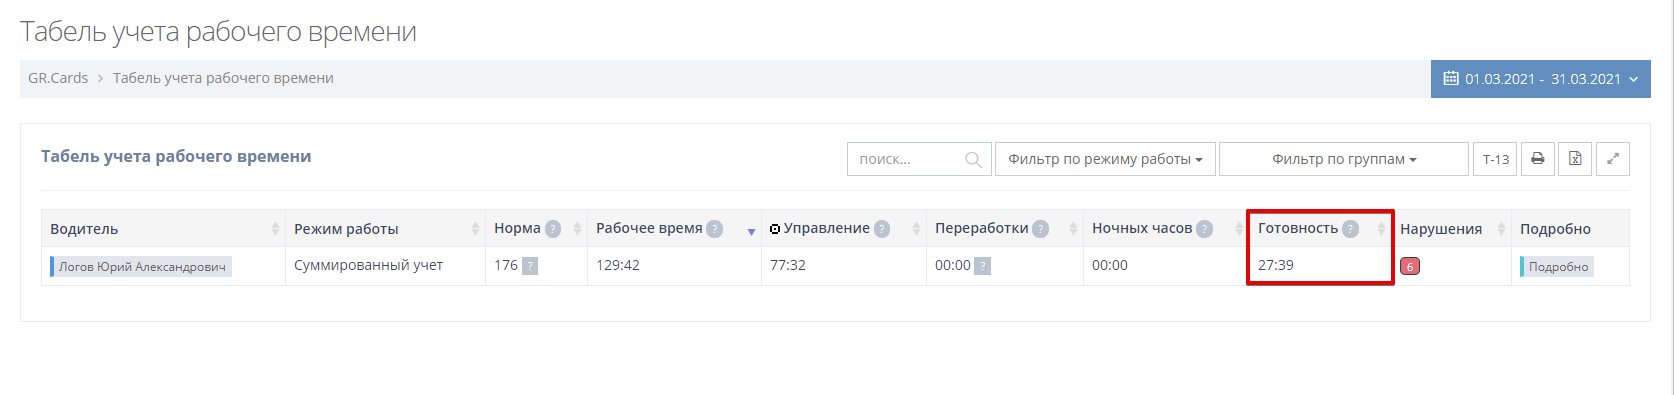
Task: Go to GR.Cards breadcrumb link
Action: pyautogui.click(x=58, y=78)
